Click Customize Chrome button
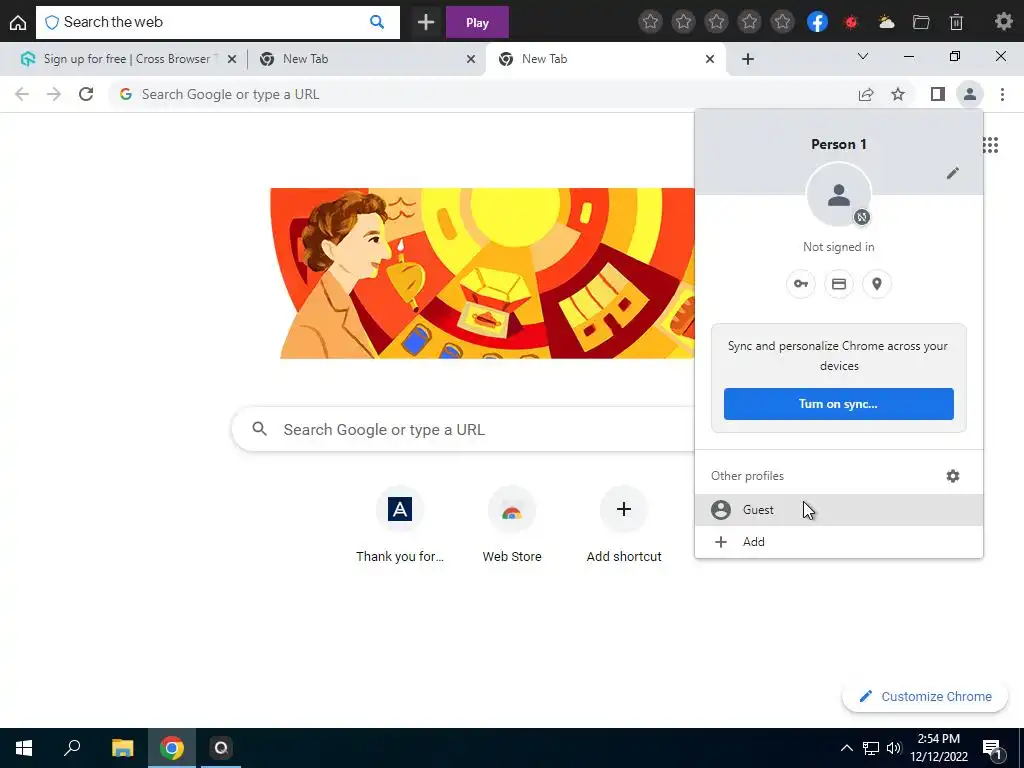 point(925,697)
